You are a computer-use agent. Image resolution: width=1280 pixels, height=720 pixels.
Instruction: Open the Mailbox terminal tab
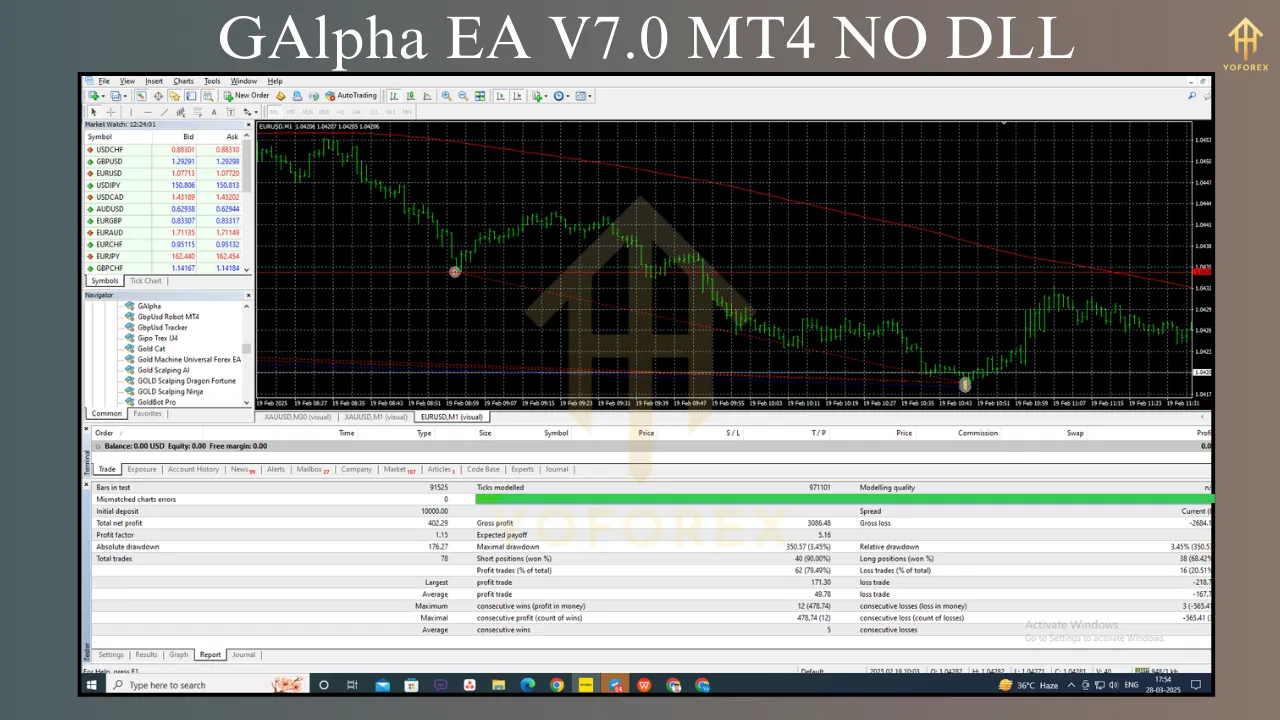[312, 469]
